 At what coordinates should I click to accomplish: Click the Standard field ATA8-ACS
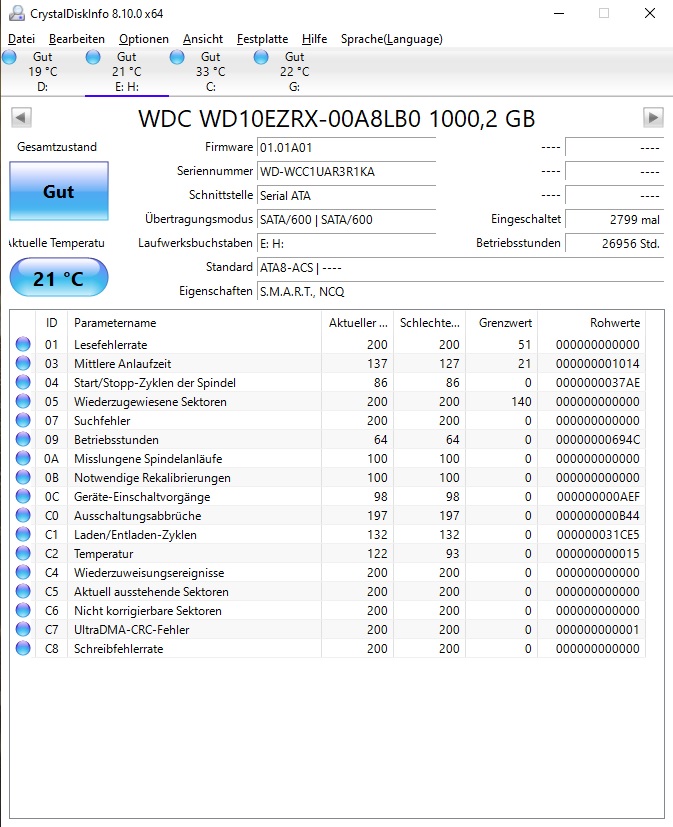point(460,267)
